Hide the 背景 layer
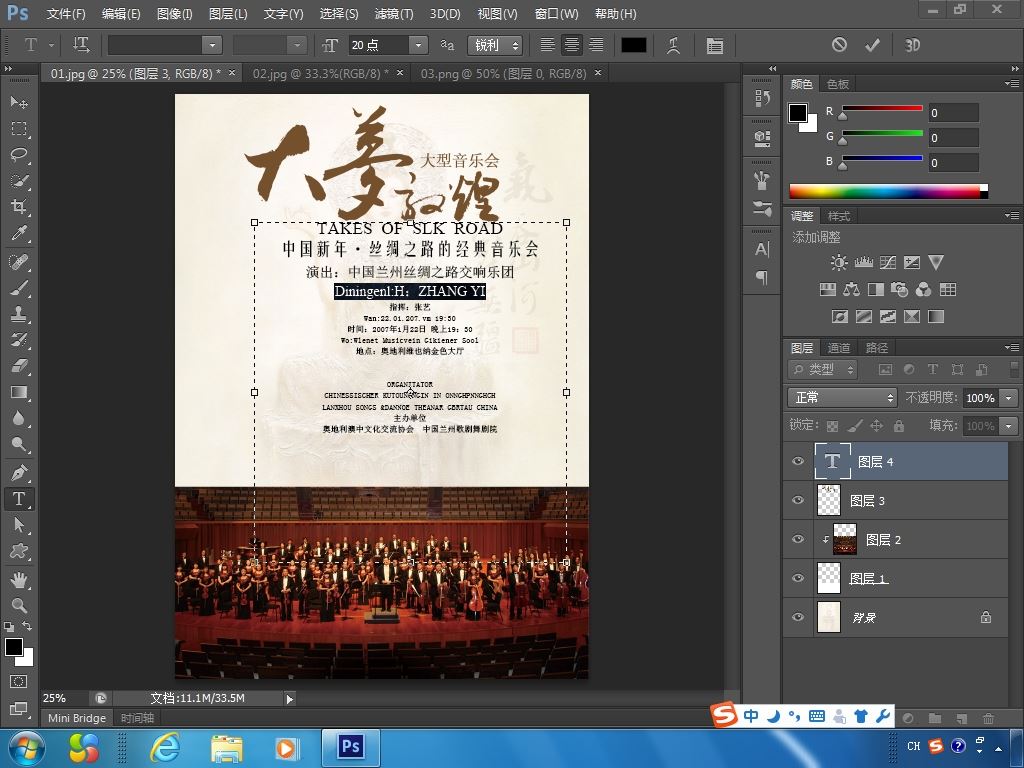 pyautogui.click(x=798, y=617)
